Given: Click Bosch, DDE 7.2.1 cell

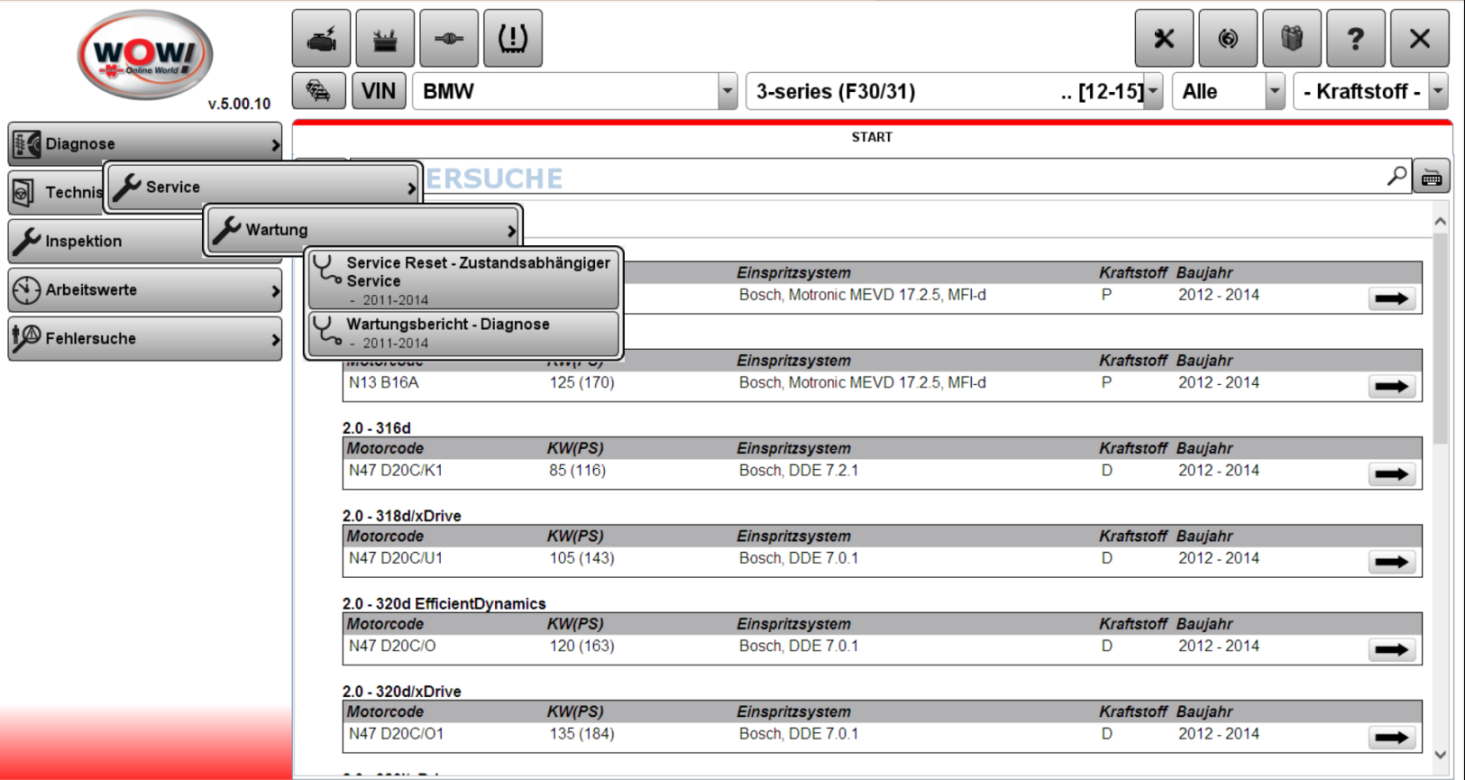Looking at the screenshot, I should [x=799, y=471].
